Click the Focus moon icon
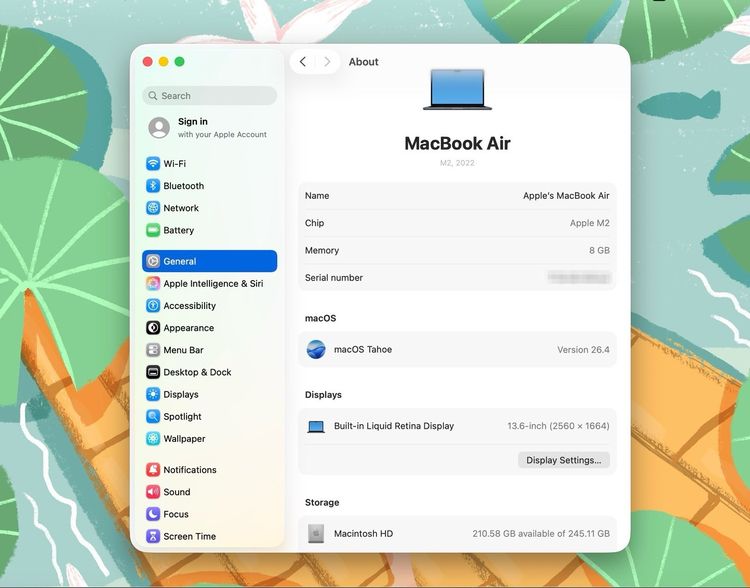Screen dimensions: 750x588 [x=153, y=514]
